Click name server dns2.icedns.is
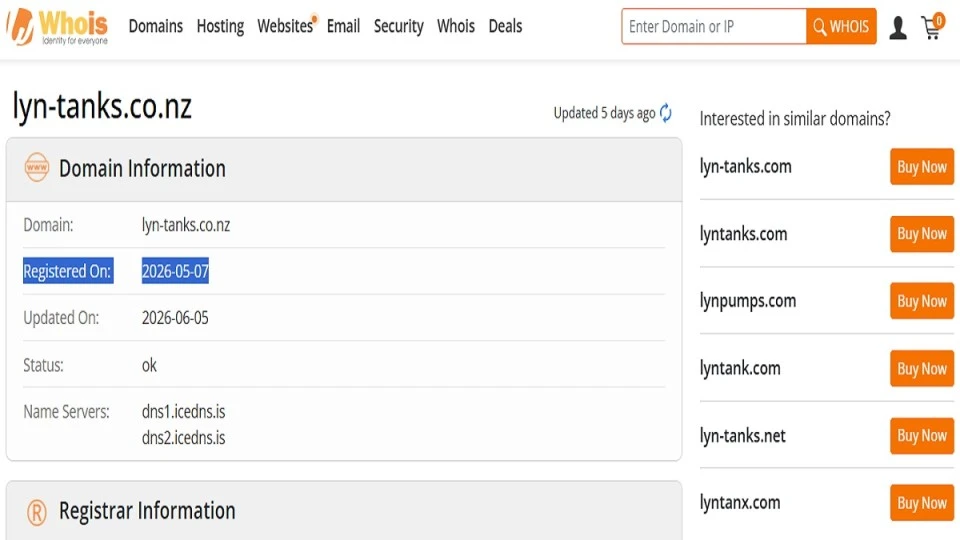Image resolution: width=960 pixels, height=540 pixels. (x=184, y=438)
